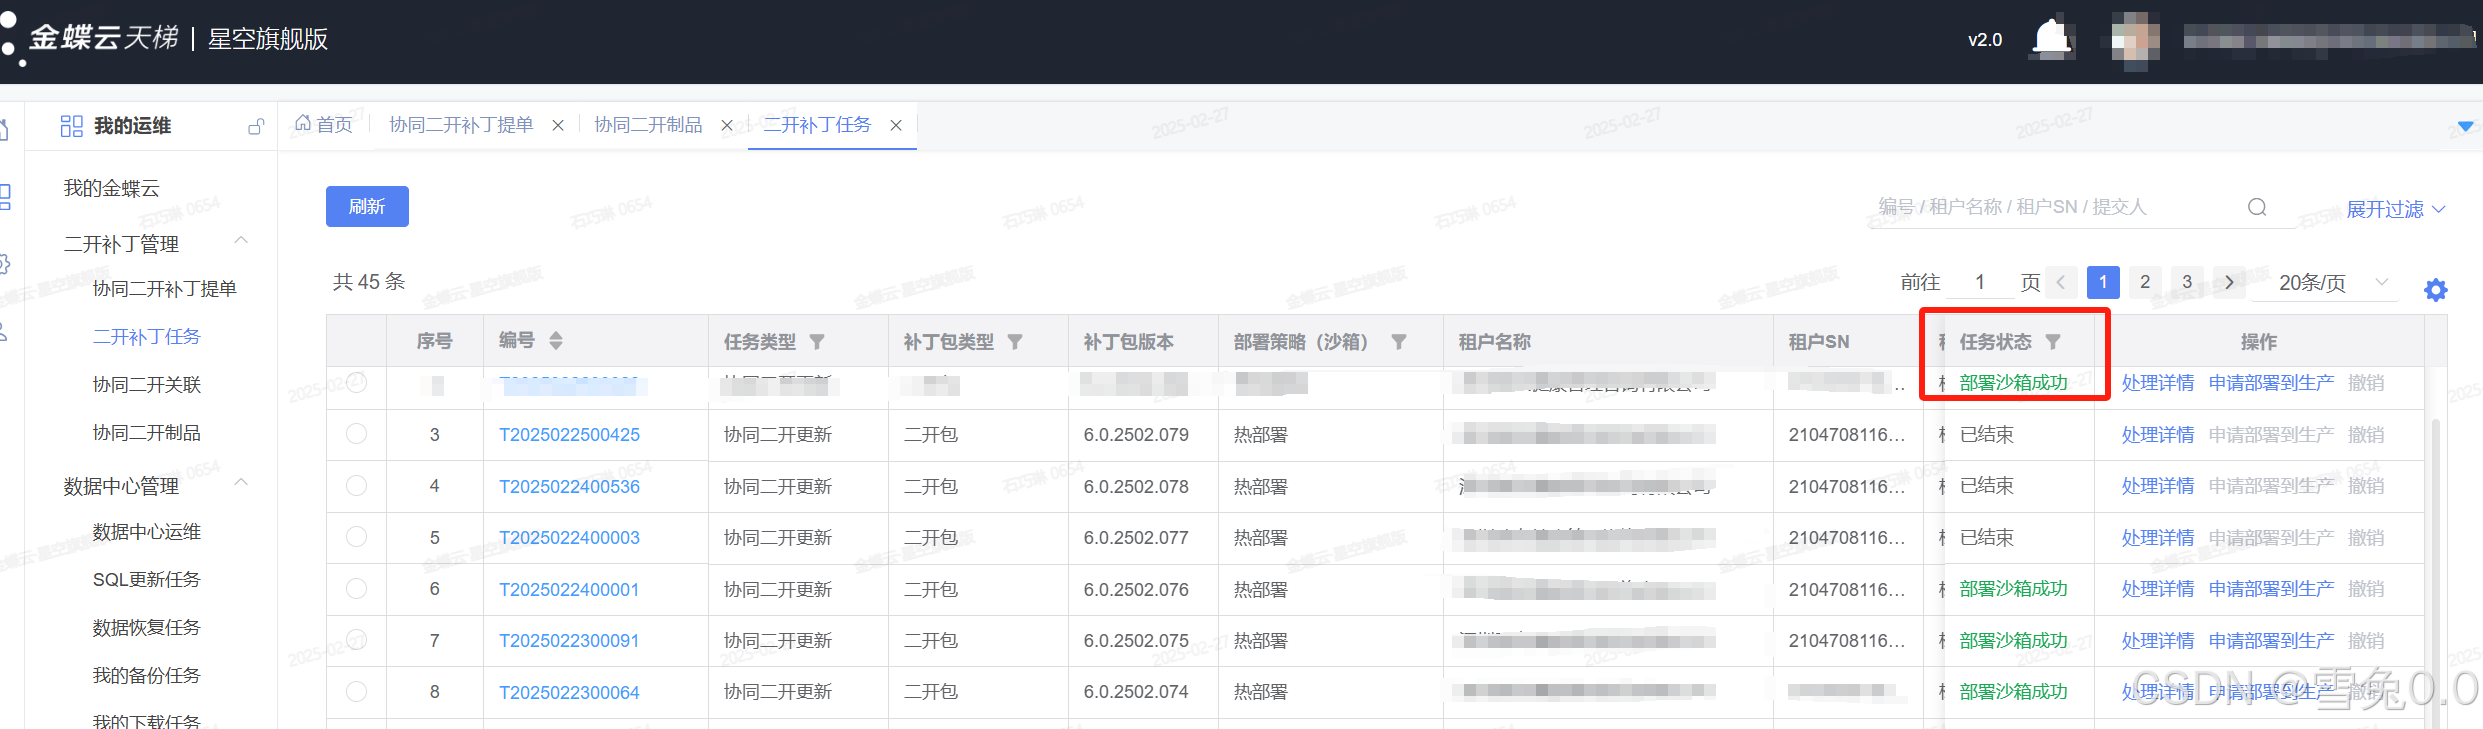Open tab list dropdown triangle
Screen dimensions: 2483x729
[x=2465, y=126]
